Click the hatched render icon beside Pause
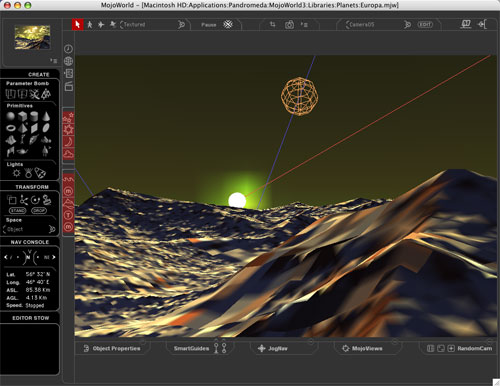Screen dimensions: 500x386 point(228,24)
